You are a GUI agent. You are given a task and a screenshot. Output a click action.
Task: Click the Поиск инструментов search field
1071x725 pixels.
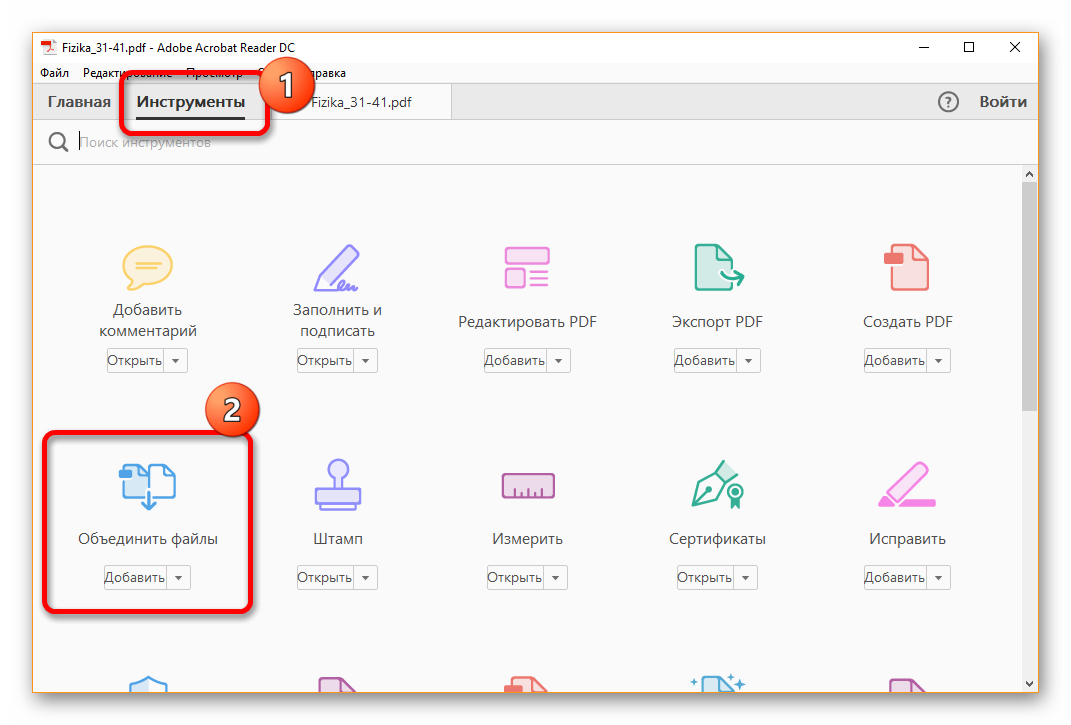tap(546, 142)
